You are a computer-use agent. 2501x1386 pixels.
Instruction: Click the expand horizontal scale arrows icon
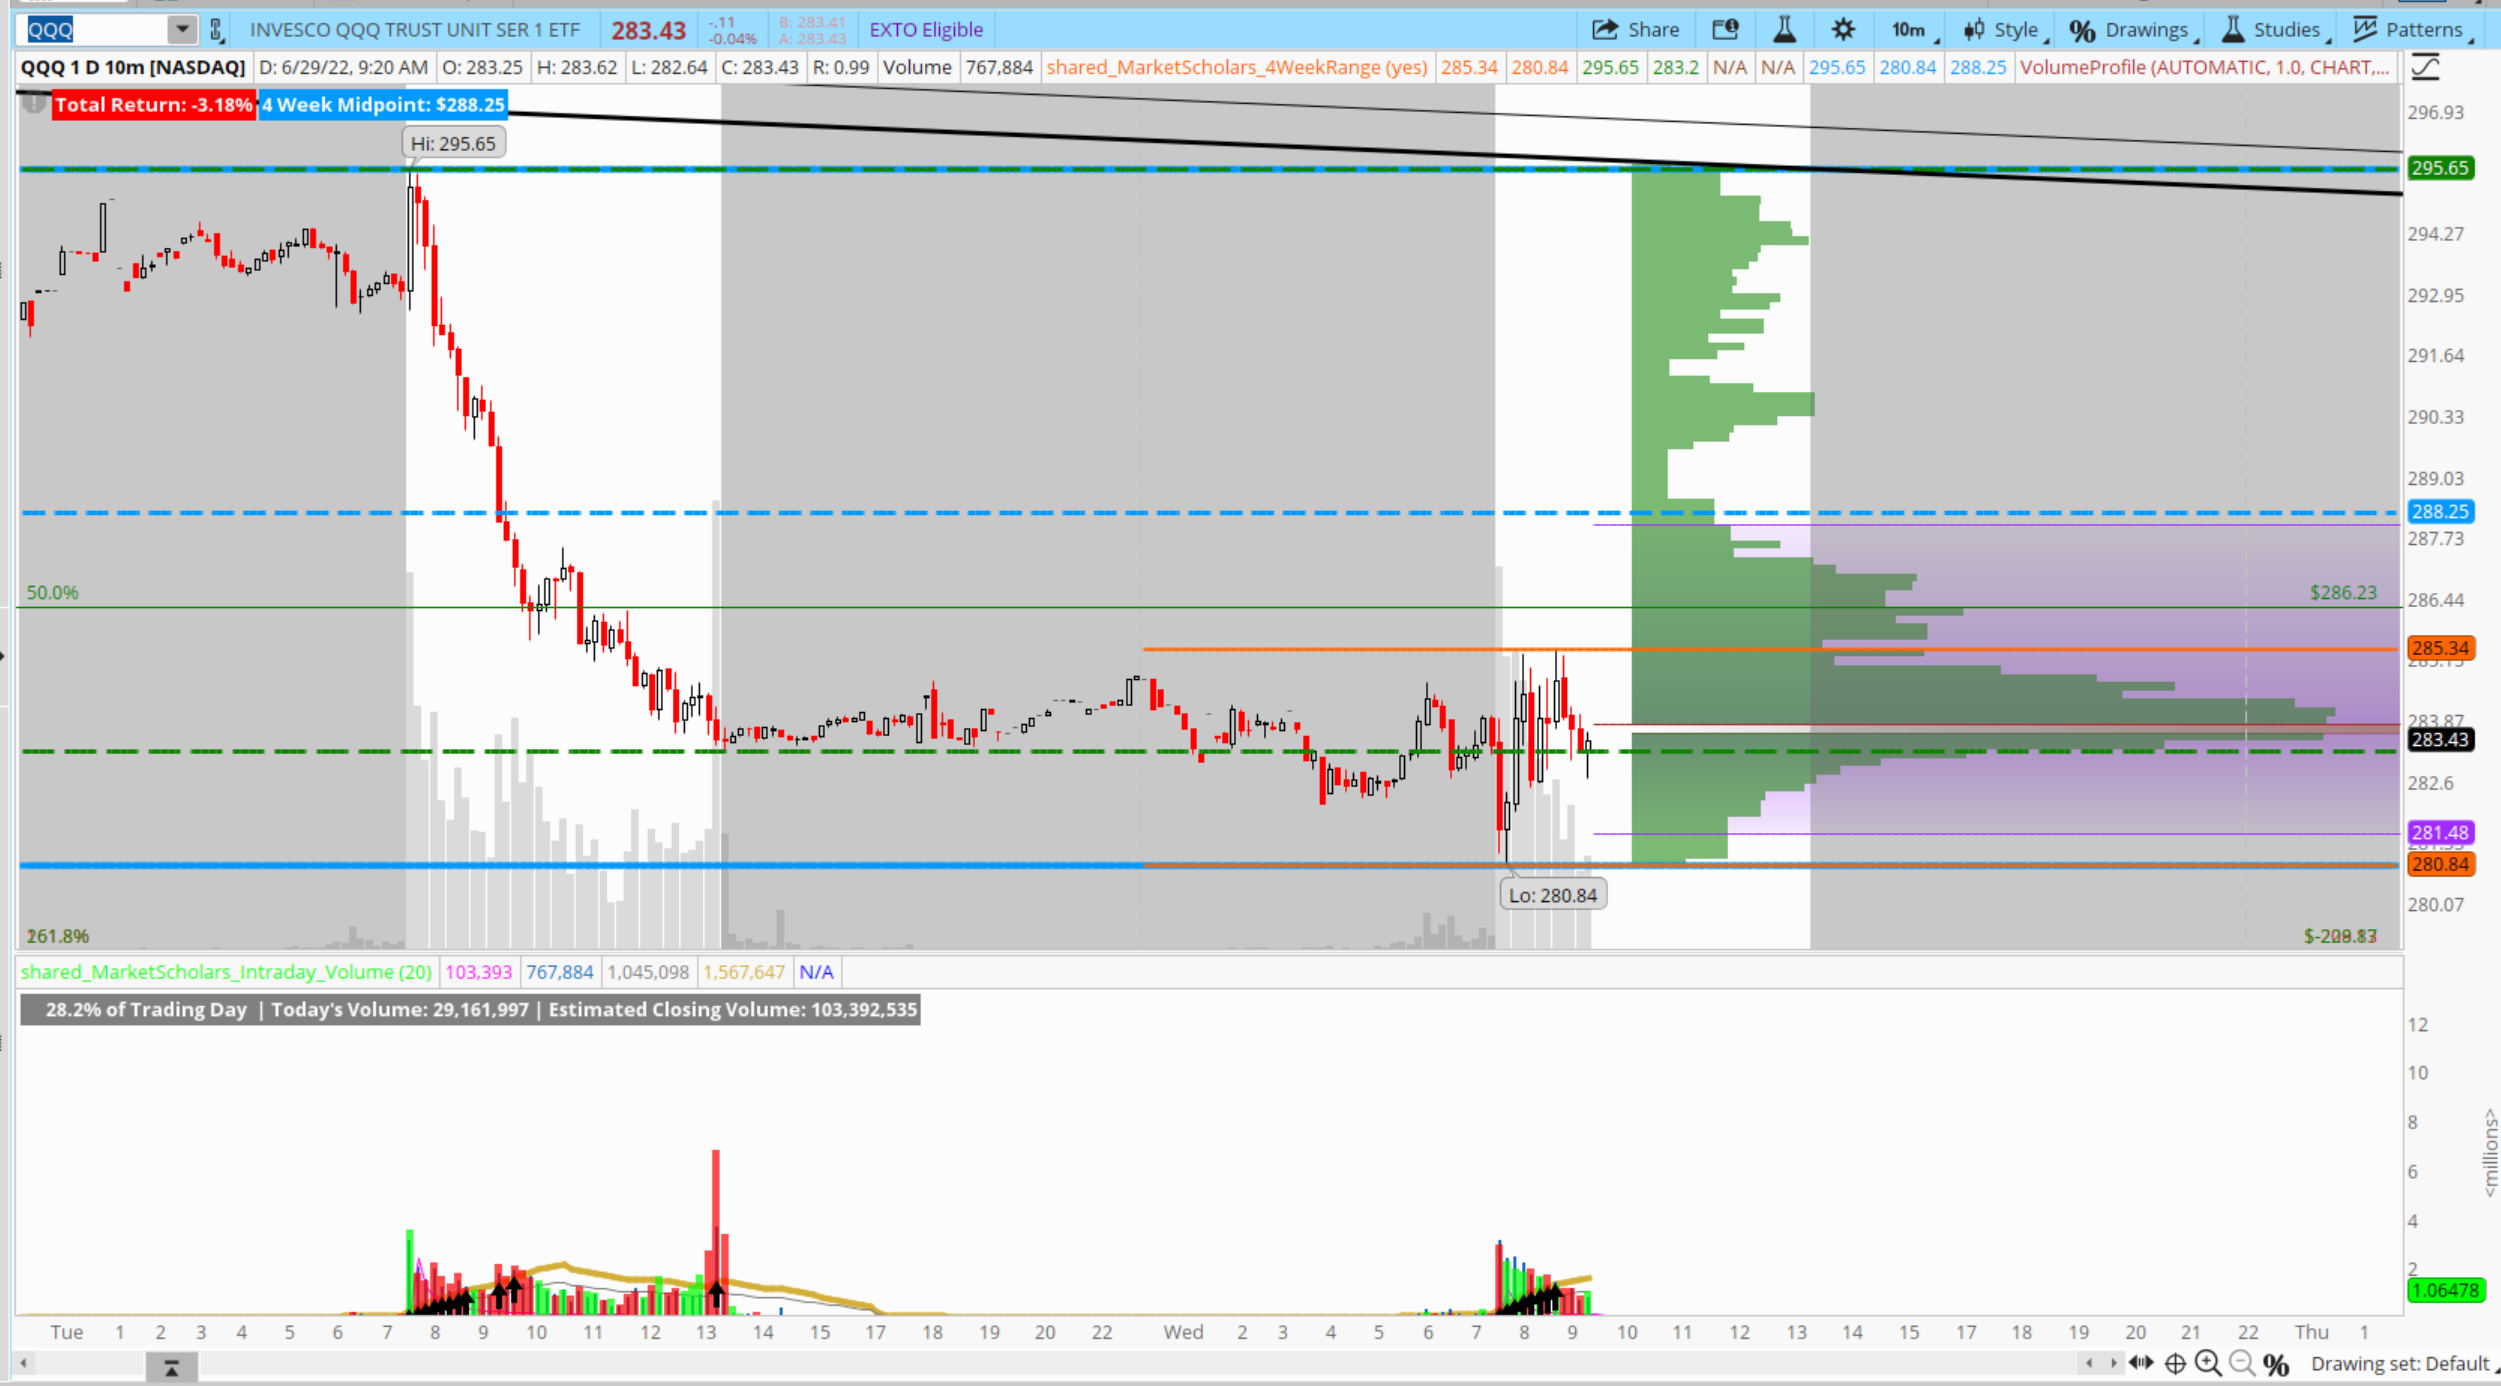point(2141,1364)
